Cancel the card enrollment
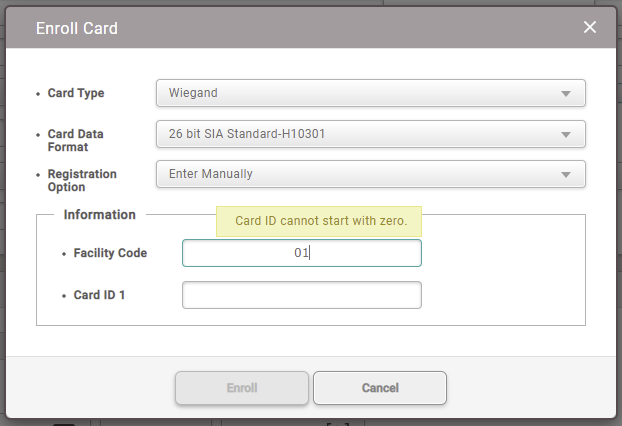Image resolution: width=622 pixels, height=426 pixels. [x=380, y=388]
